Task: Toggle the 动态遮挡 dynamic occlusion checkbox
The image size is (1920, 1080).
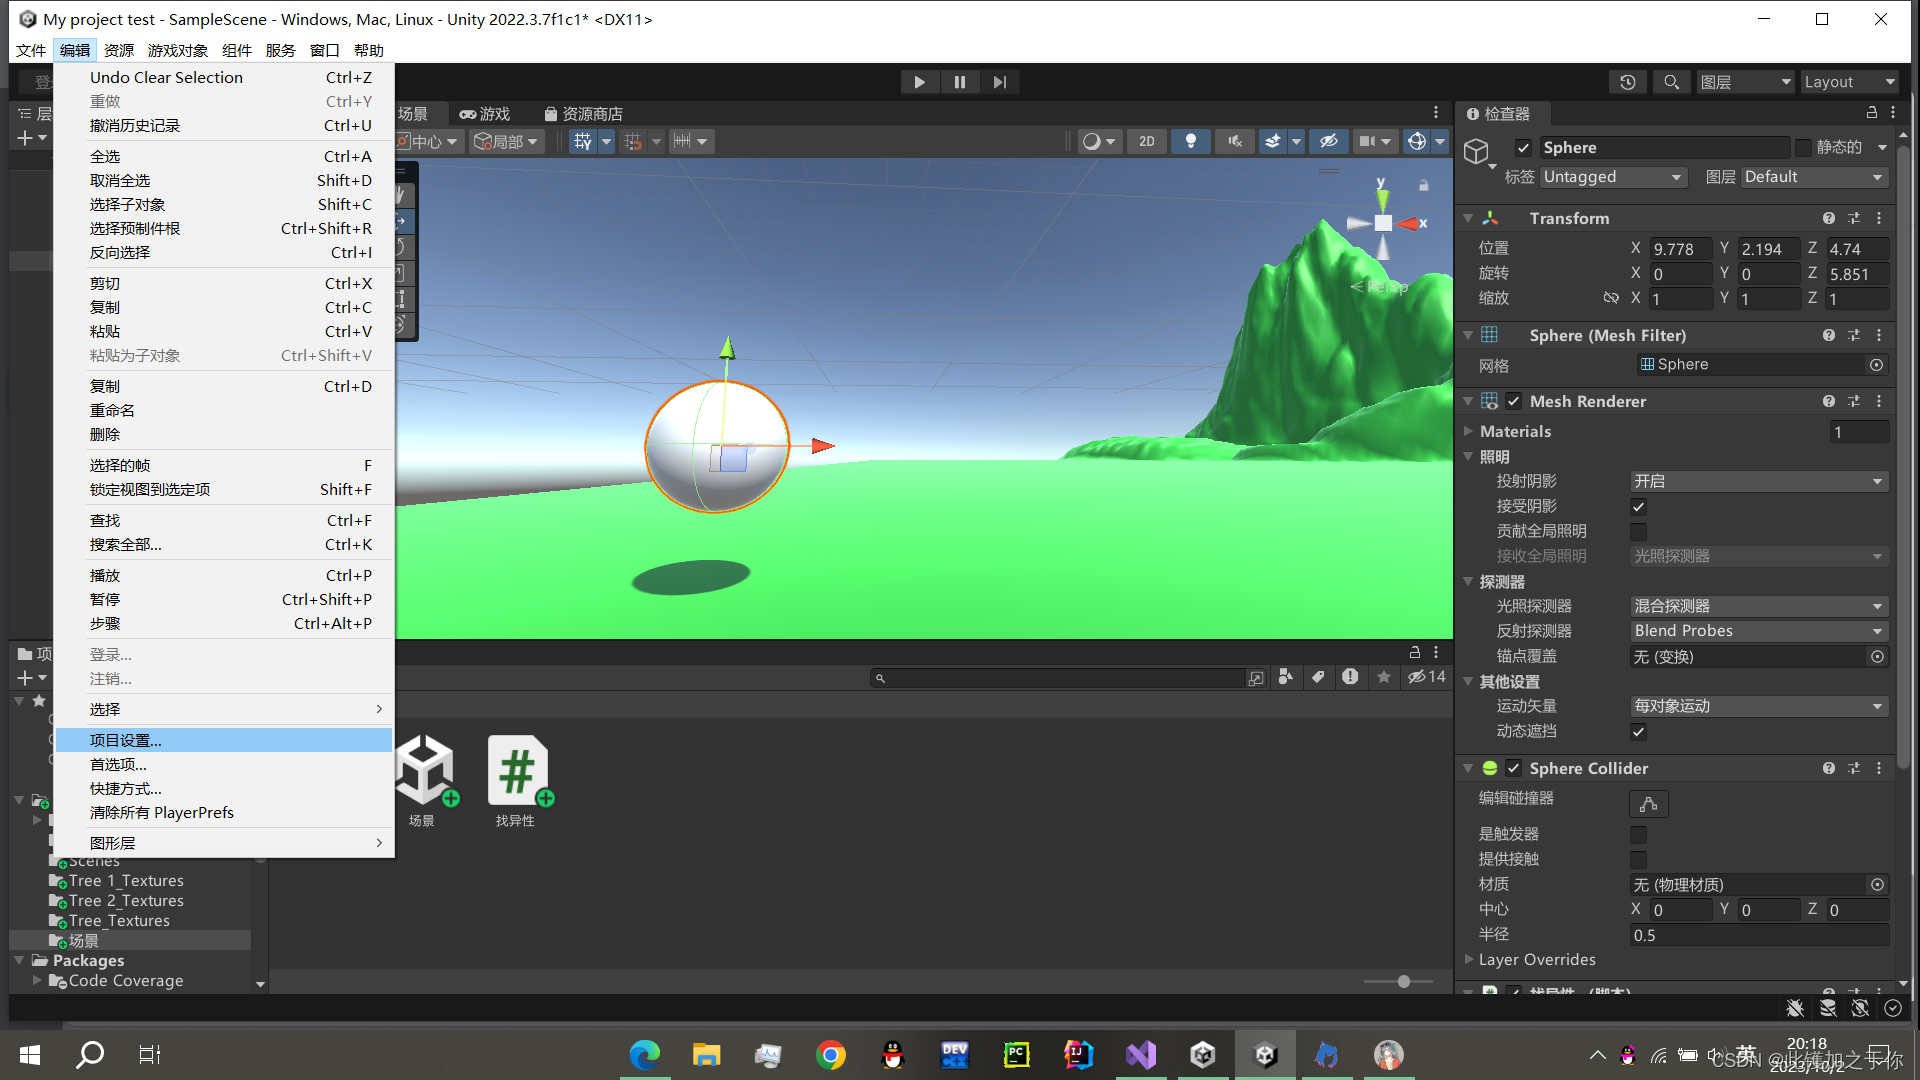Action: coord(1638,732)
